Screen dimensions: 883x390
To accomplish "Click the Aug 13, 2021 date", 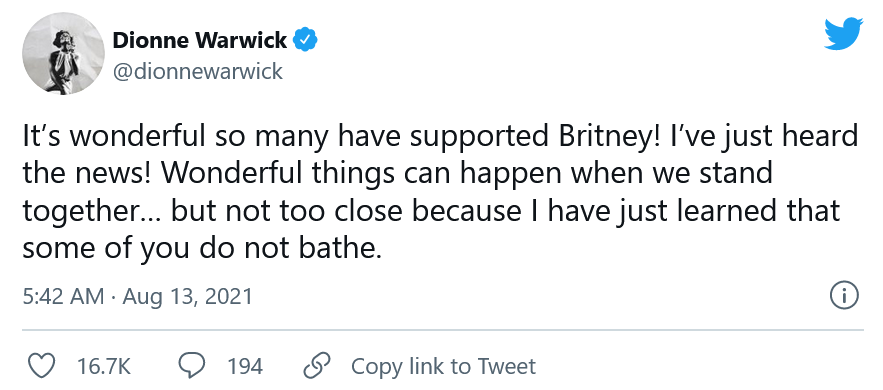I will coord(187,297).
